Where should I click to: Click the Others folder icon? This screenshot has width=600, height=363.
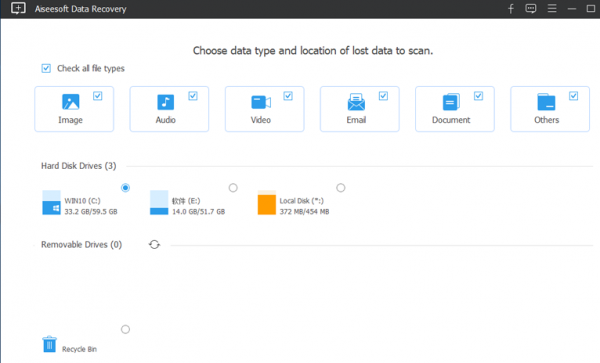[546, 102]
